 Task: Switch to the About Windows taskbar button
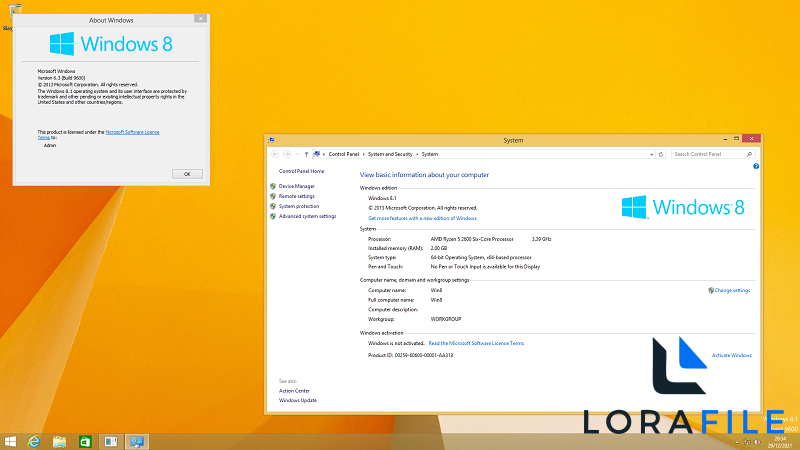(x=111, y=441)
